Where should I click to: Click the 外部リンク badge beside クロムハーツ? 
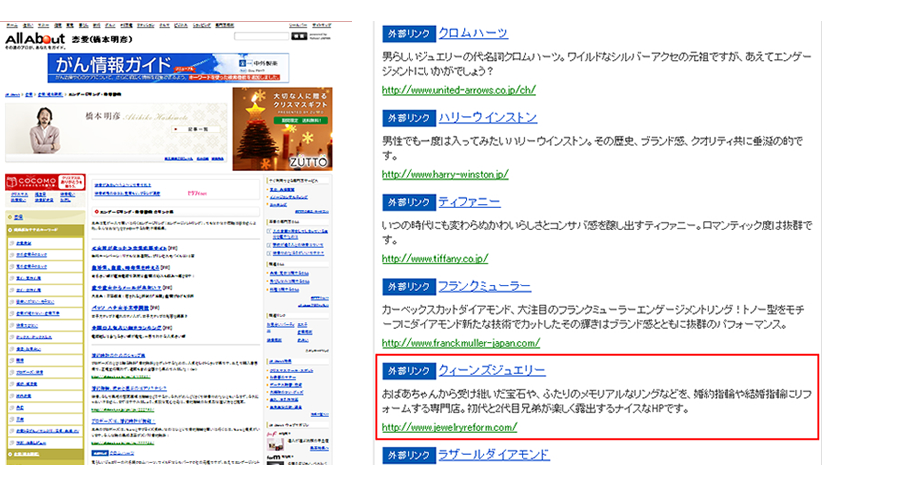click(x=409, y=34)
